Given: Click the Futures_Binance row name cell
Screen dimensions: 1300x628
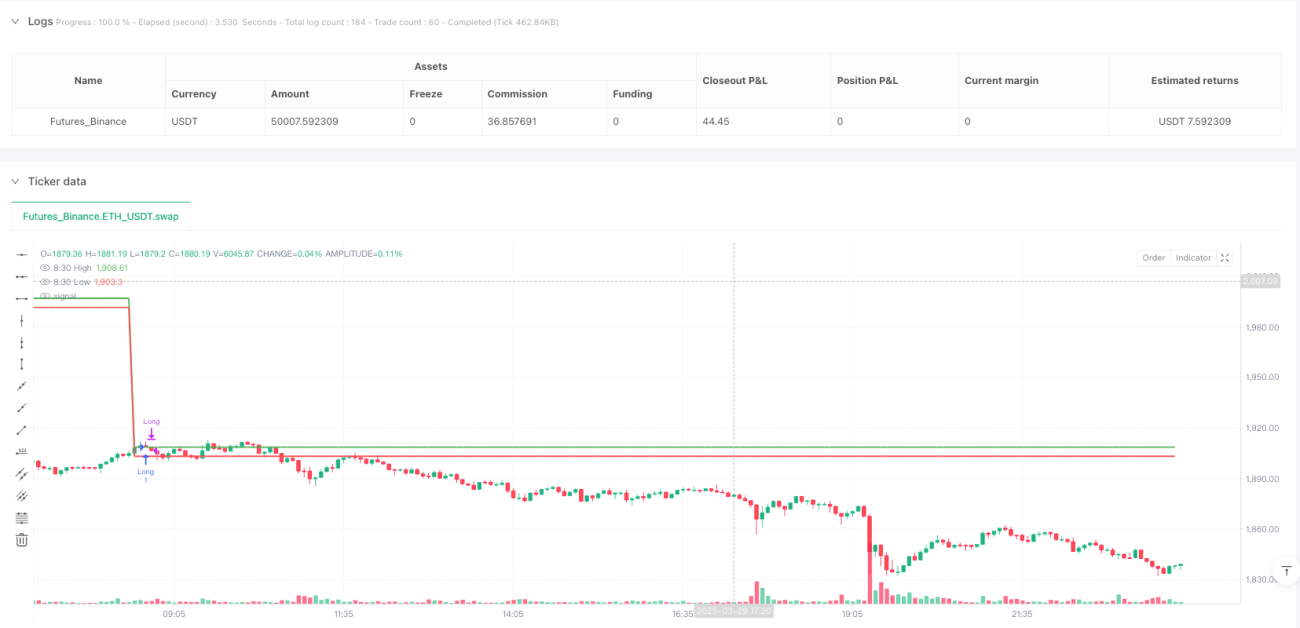Looking at the screenshot, I should tap(88, 122).
